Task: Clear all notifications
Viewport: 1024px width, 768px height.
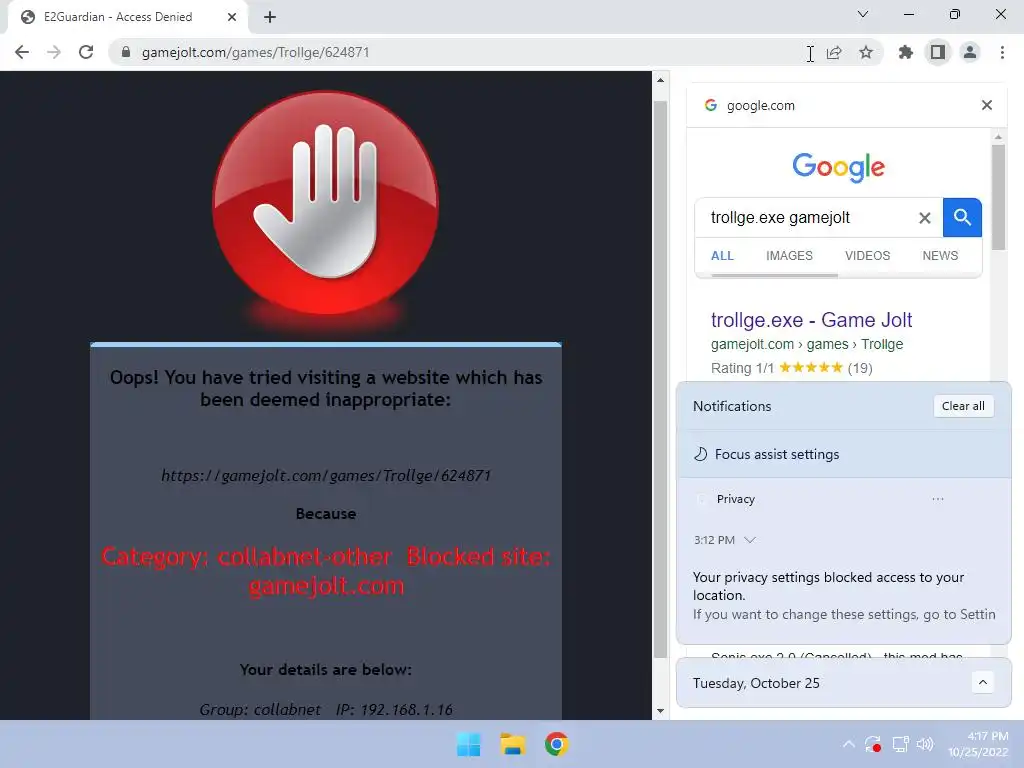Action: tap(963, 406)
